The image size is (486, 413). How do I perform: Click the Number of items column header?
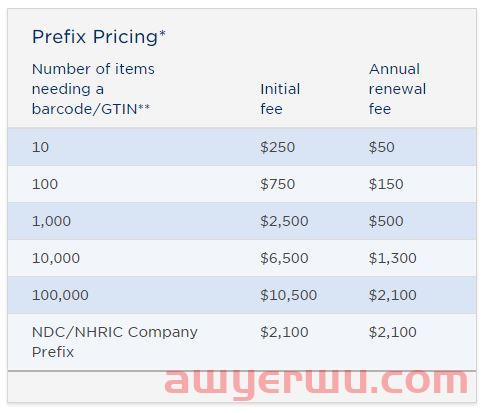(x=93, y=89)
